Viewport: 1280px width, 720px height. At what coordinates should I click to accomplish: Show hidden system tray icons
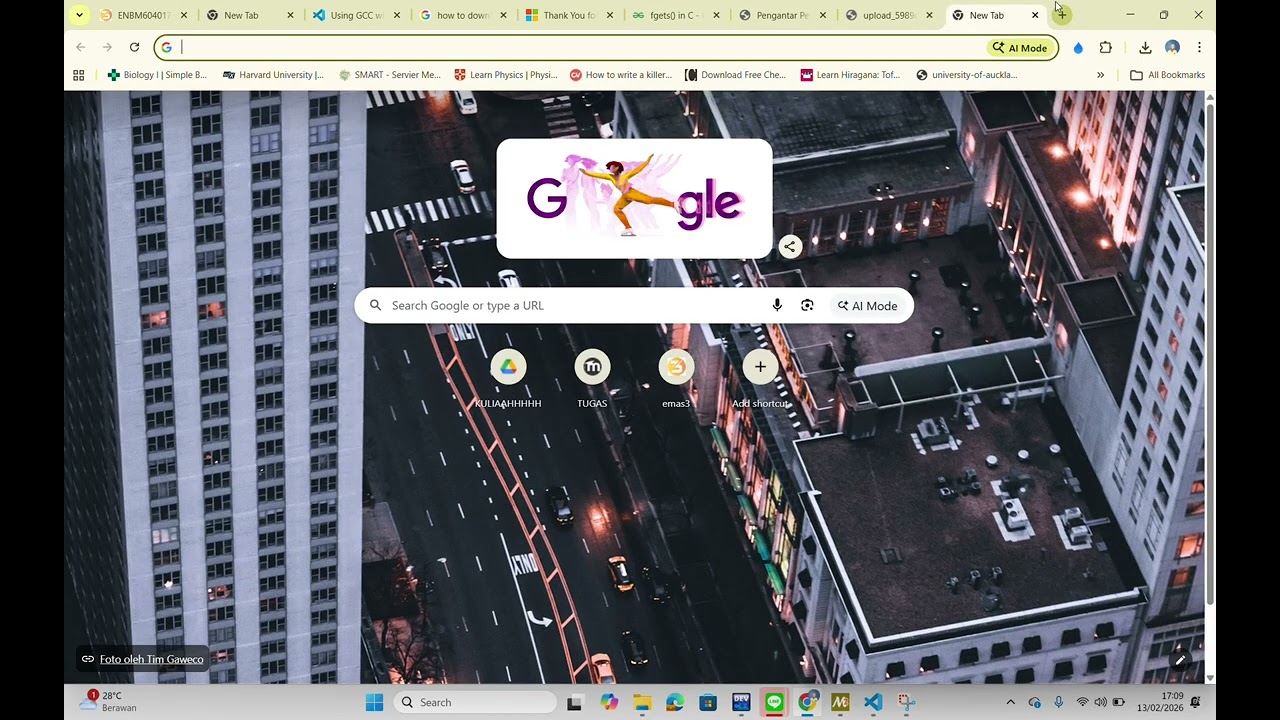[1010, 702]
